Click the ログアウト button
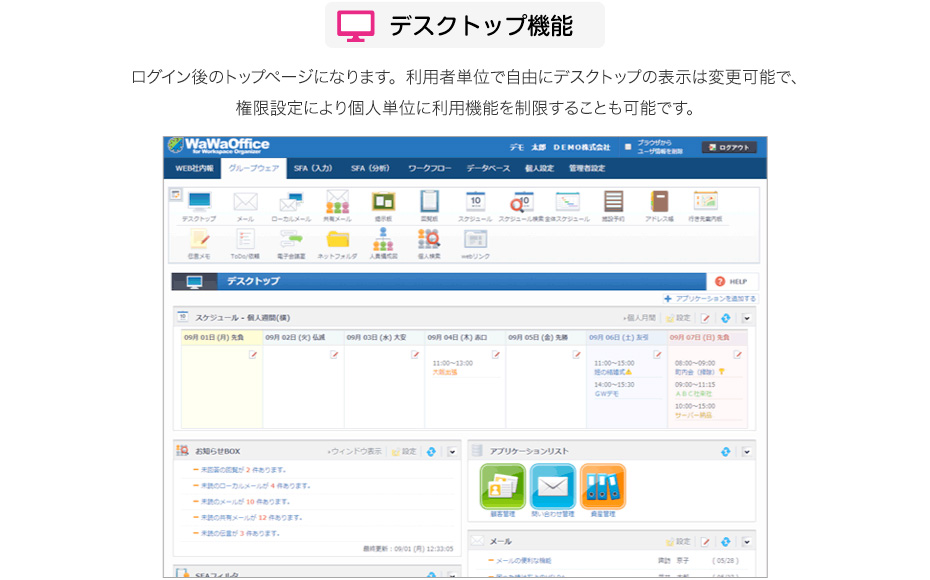Viewport: 930px width, 580px height. (728, 147)
